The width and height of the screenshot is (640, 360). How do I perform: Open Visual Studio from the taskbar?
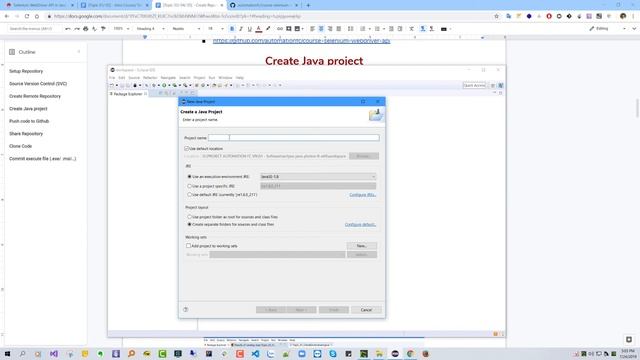click(x=54, y=353)
